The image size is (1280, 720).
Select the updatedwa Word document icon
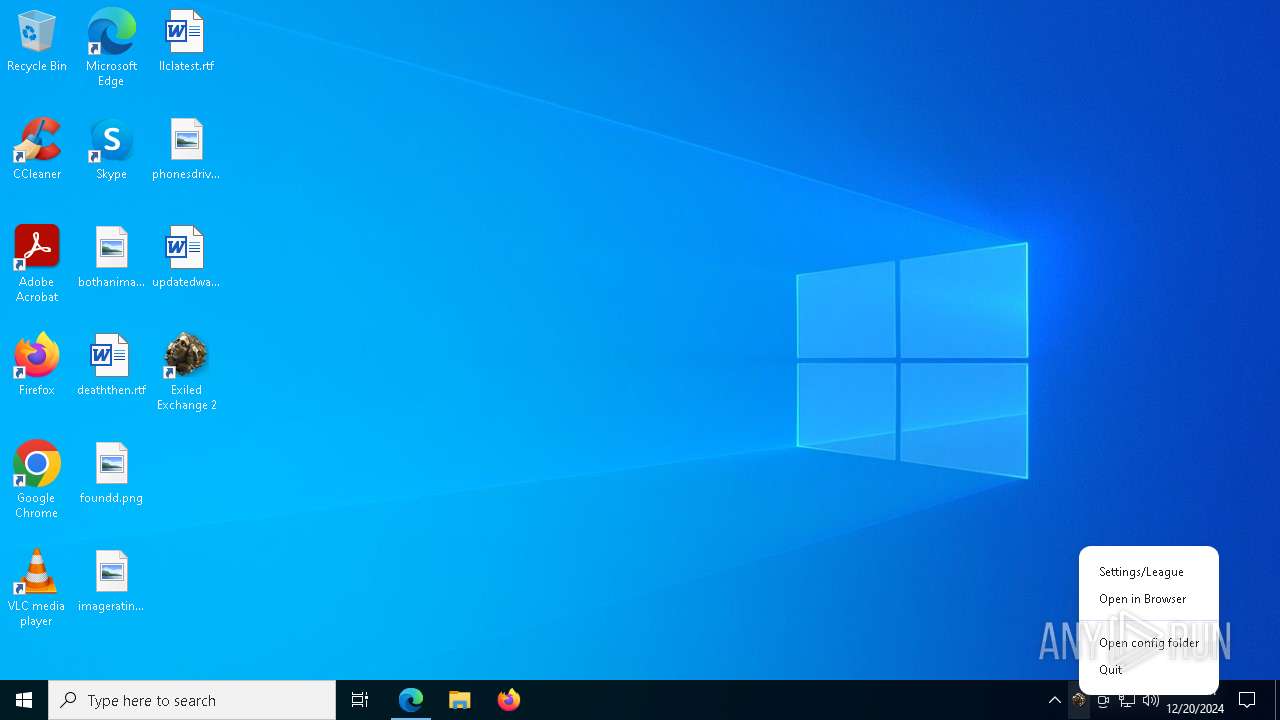point(186,258)
